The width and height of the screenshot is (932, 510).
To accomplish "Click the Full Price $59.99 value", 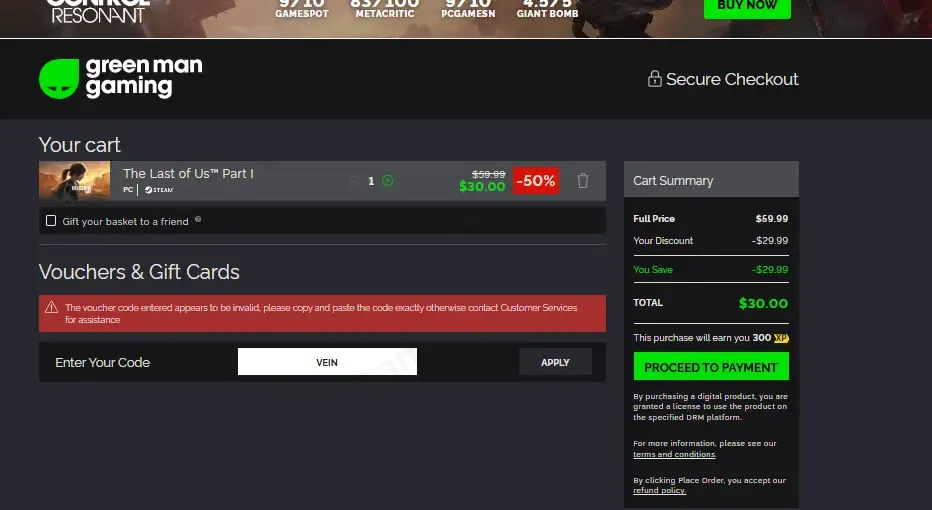I will (772, 219).
